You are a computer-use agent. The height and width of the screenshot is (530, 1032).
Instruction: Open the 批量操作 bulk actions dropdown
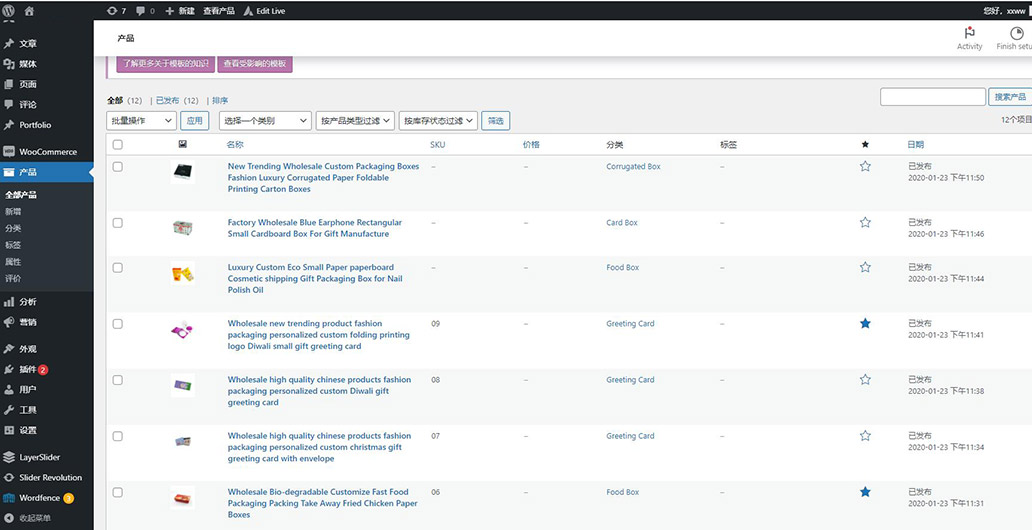(141, 121)
